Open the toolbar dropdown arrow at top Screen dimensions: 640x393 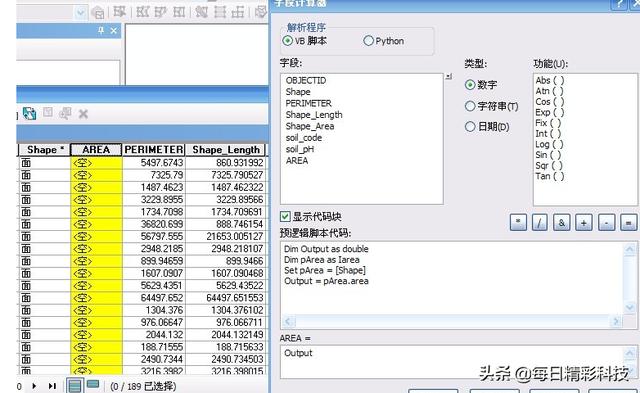tap(80, 13)
